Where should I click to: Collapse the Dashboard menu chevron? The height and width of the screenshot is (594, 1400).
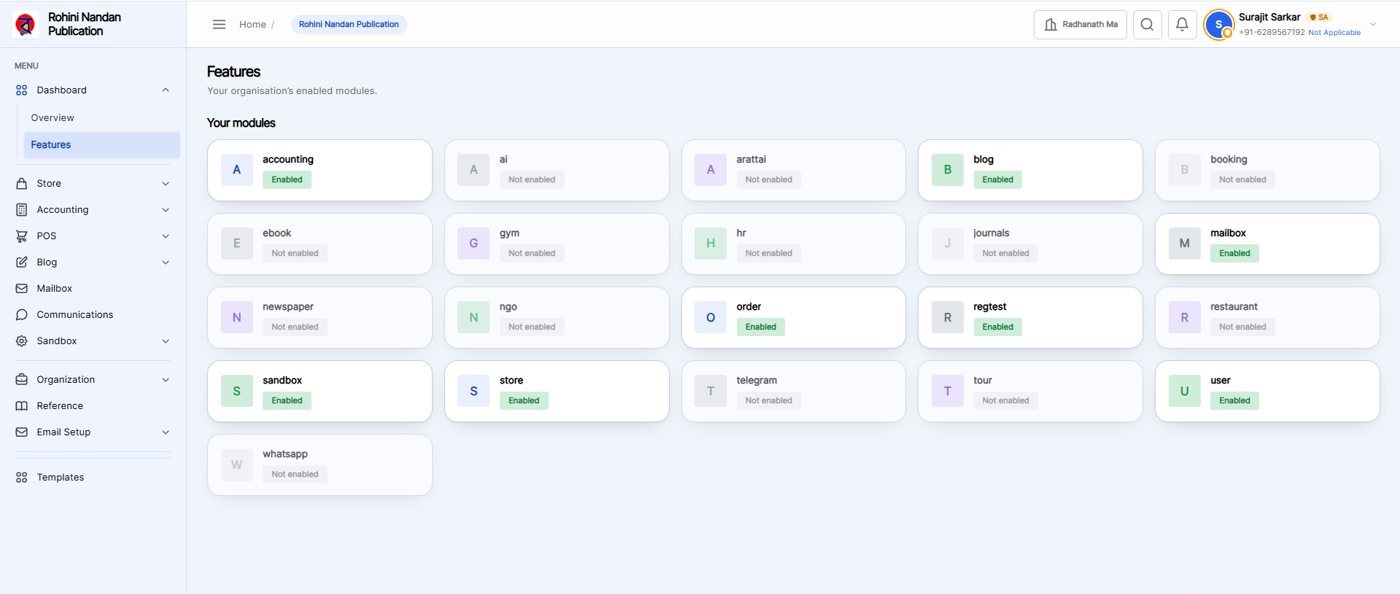[165, 90]
